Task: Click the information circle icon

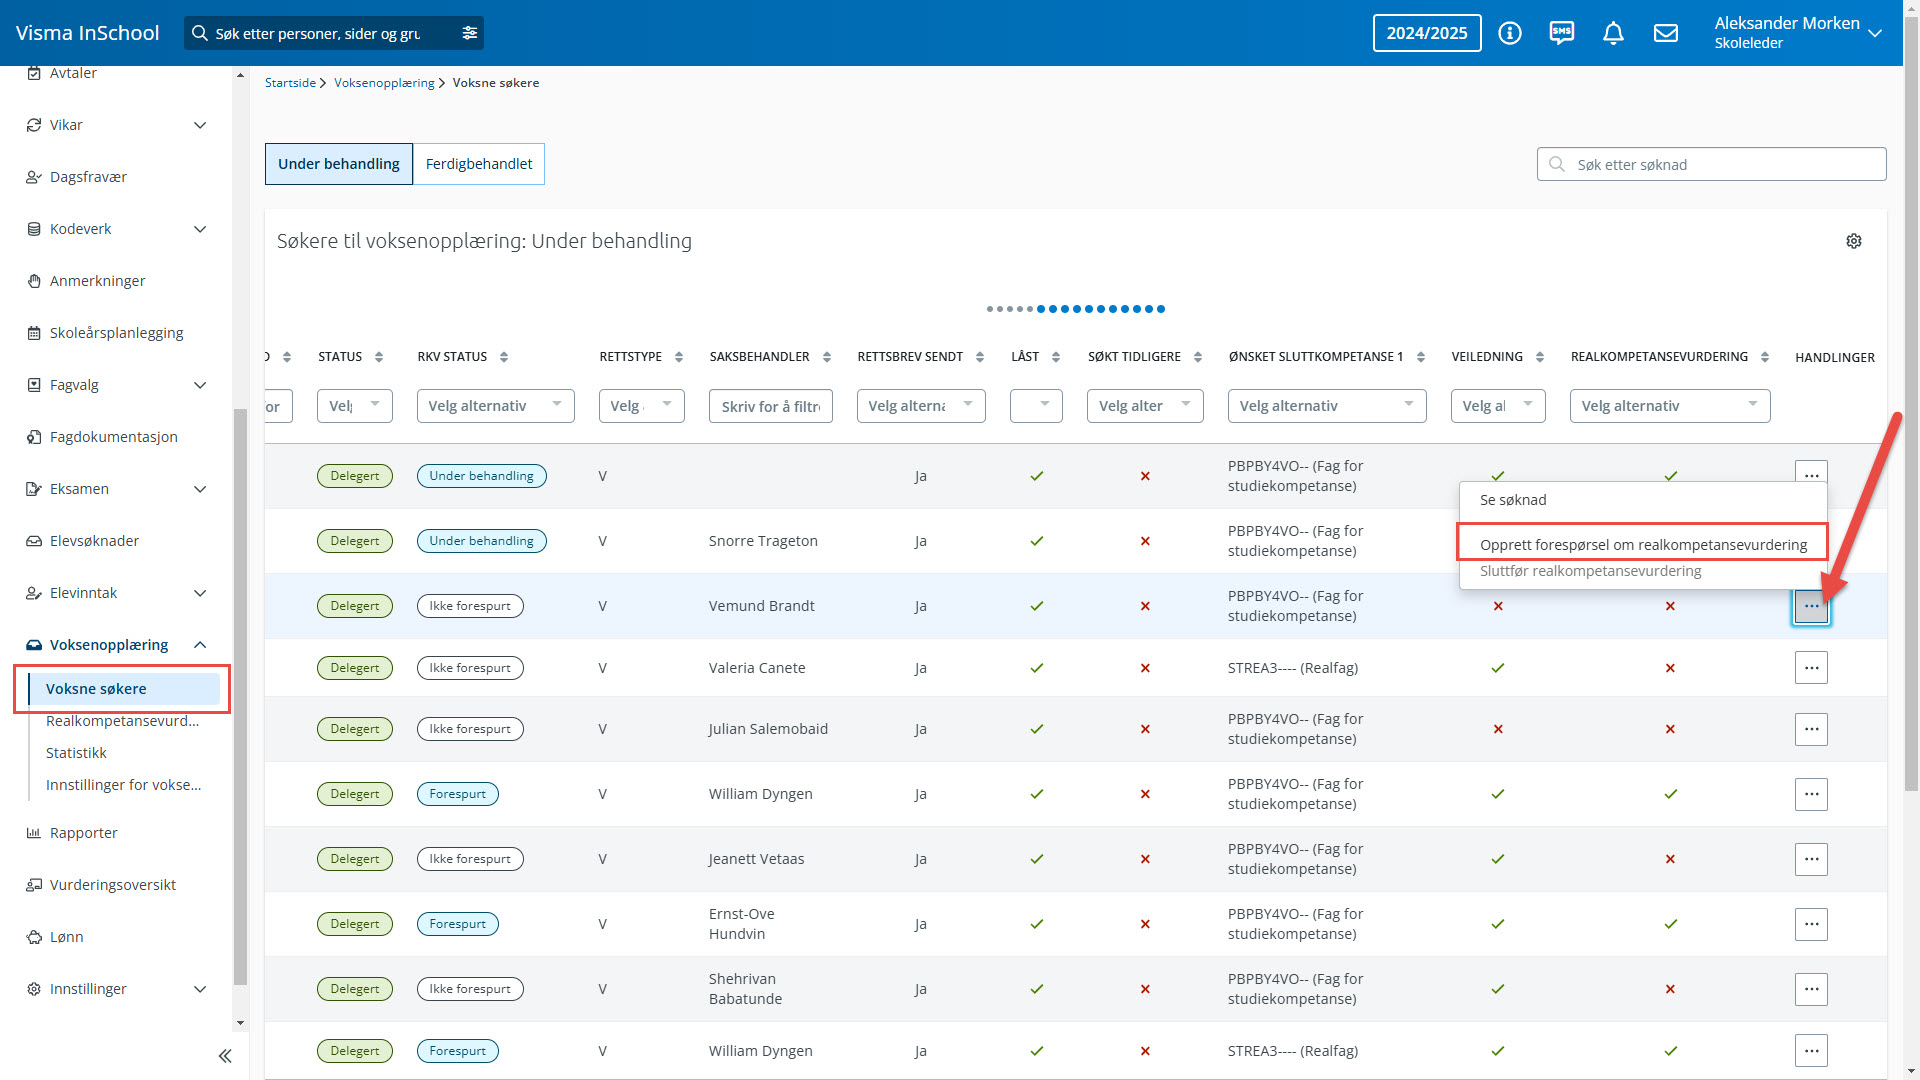Action: point(1509,33)
